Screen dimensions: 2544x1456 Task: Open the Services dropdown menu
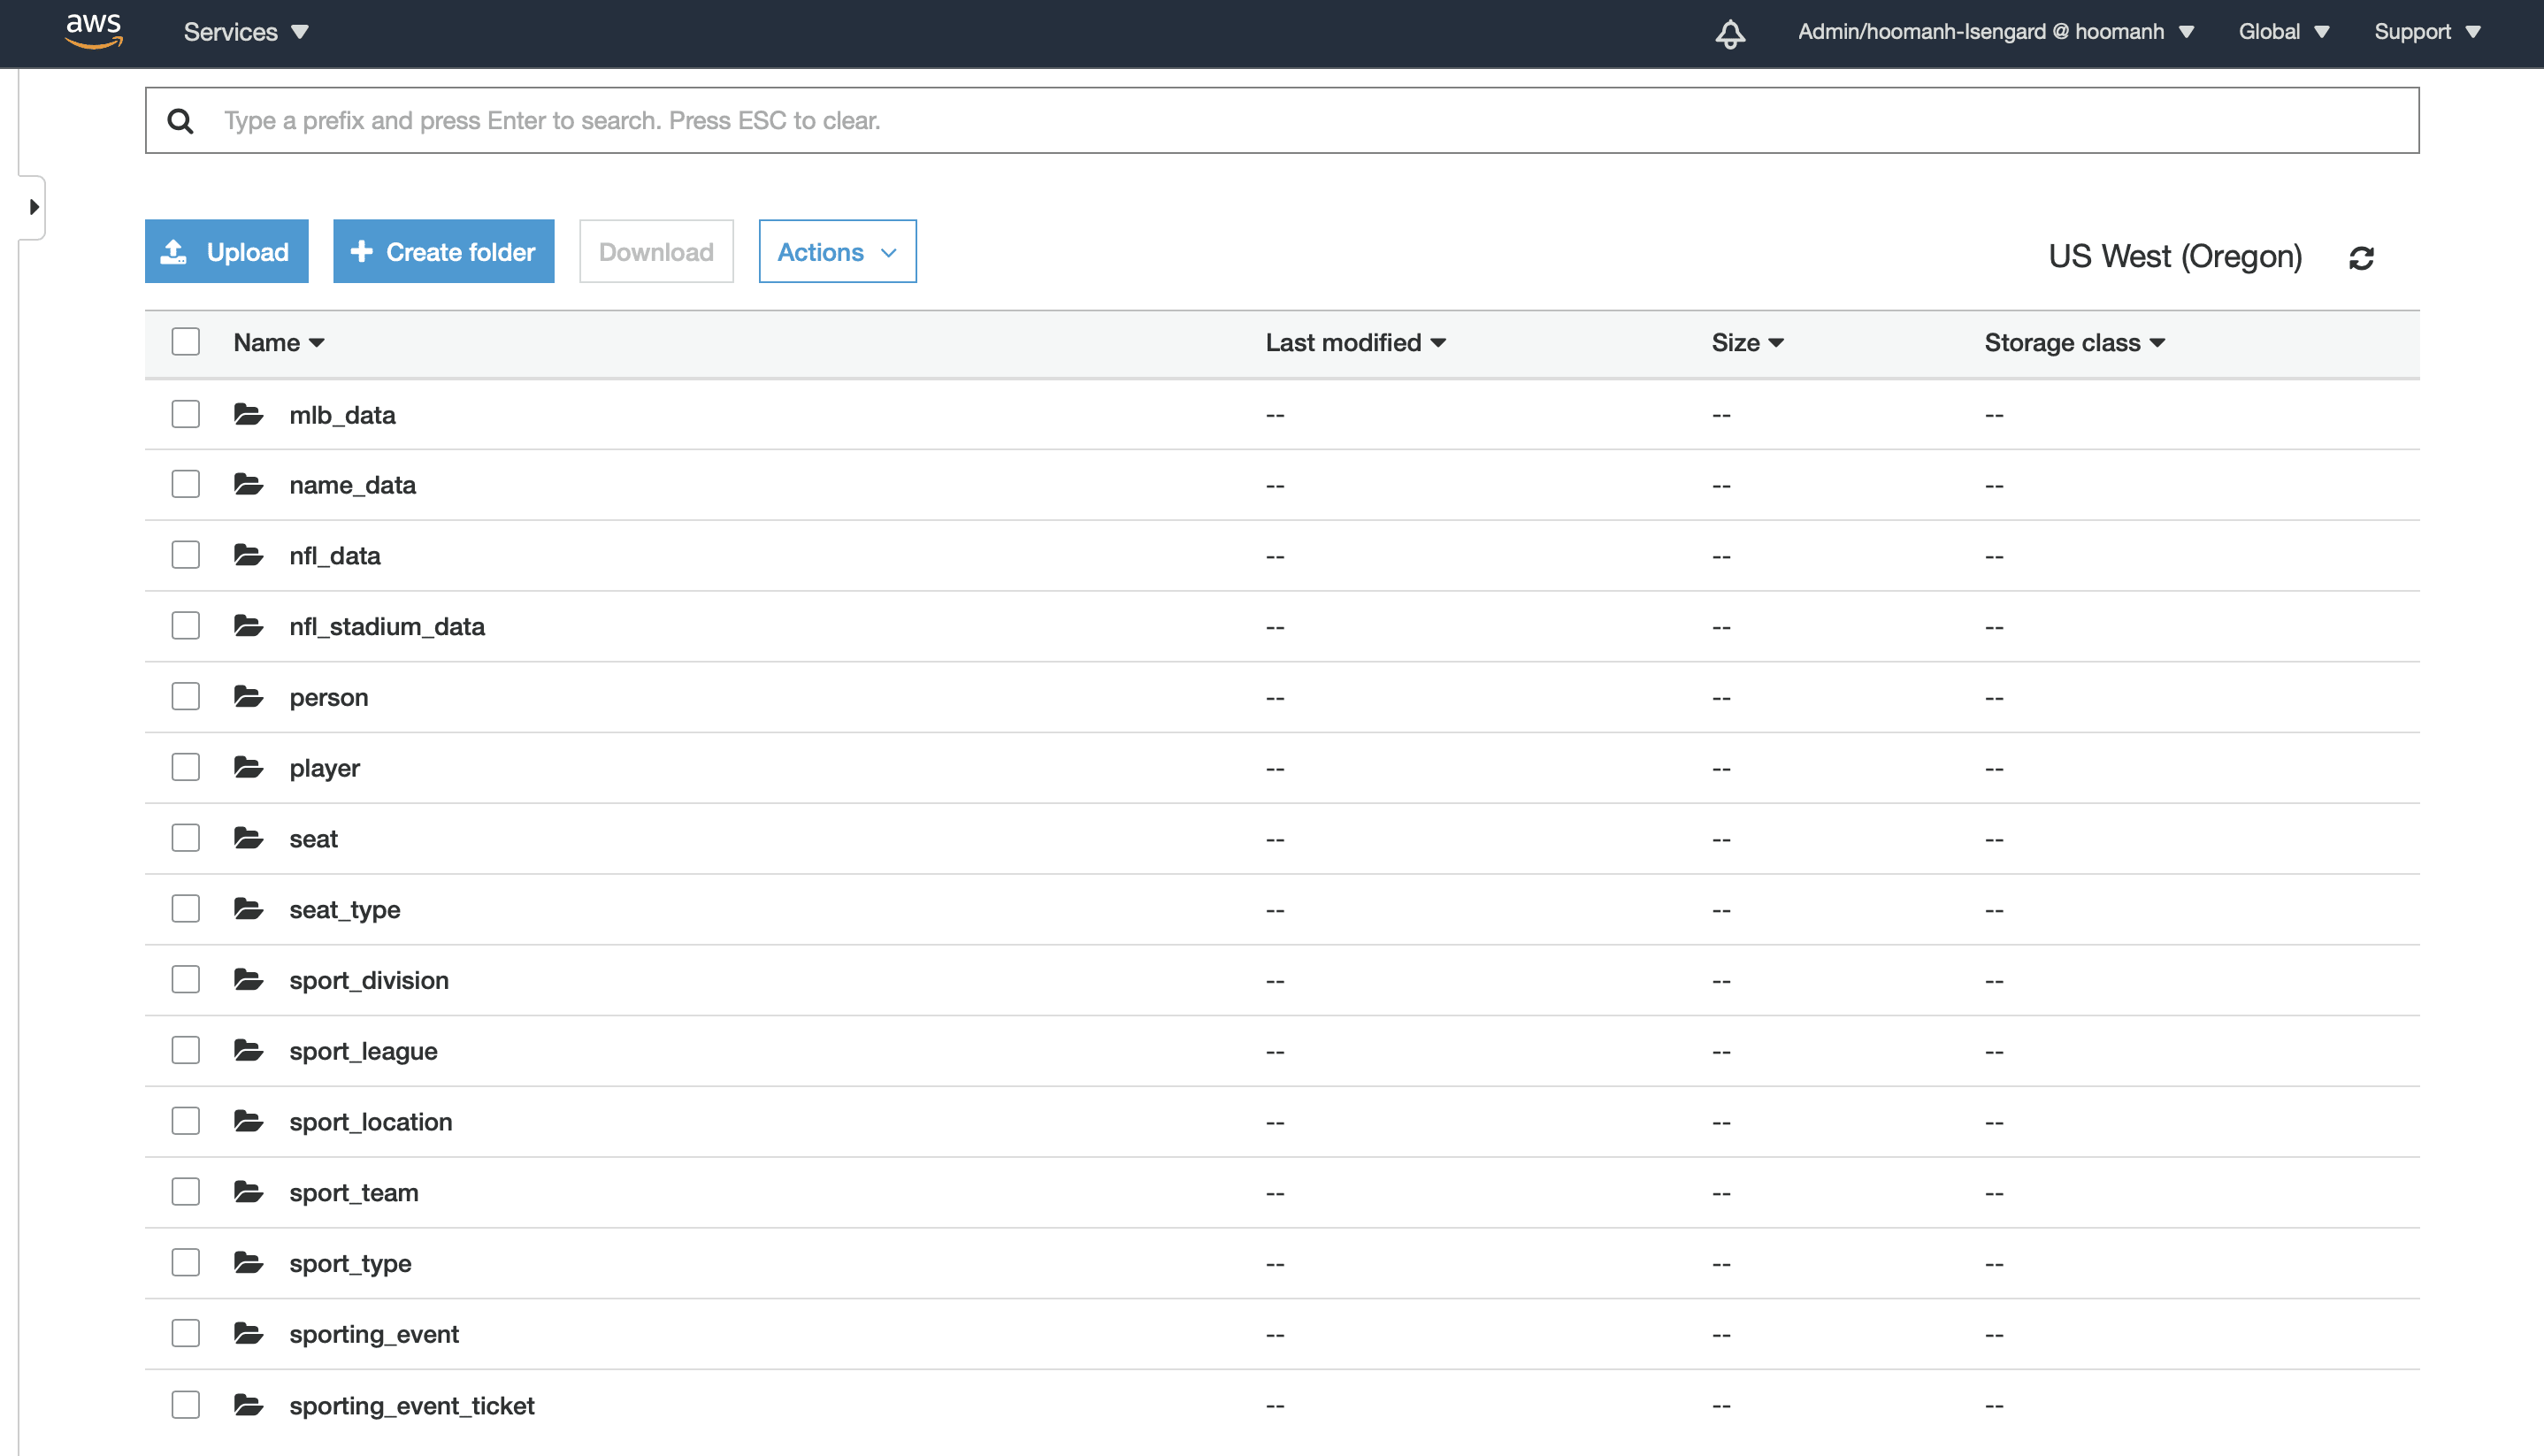point(246,32)
